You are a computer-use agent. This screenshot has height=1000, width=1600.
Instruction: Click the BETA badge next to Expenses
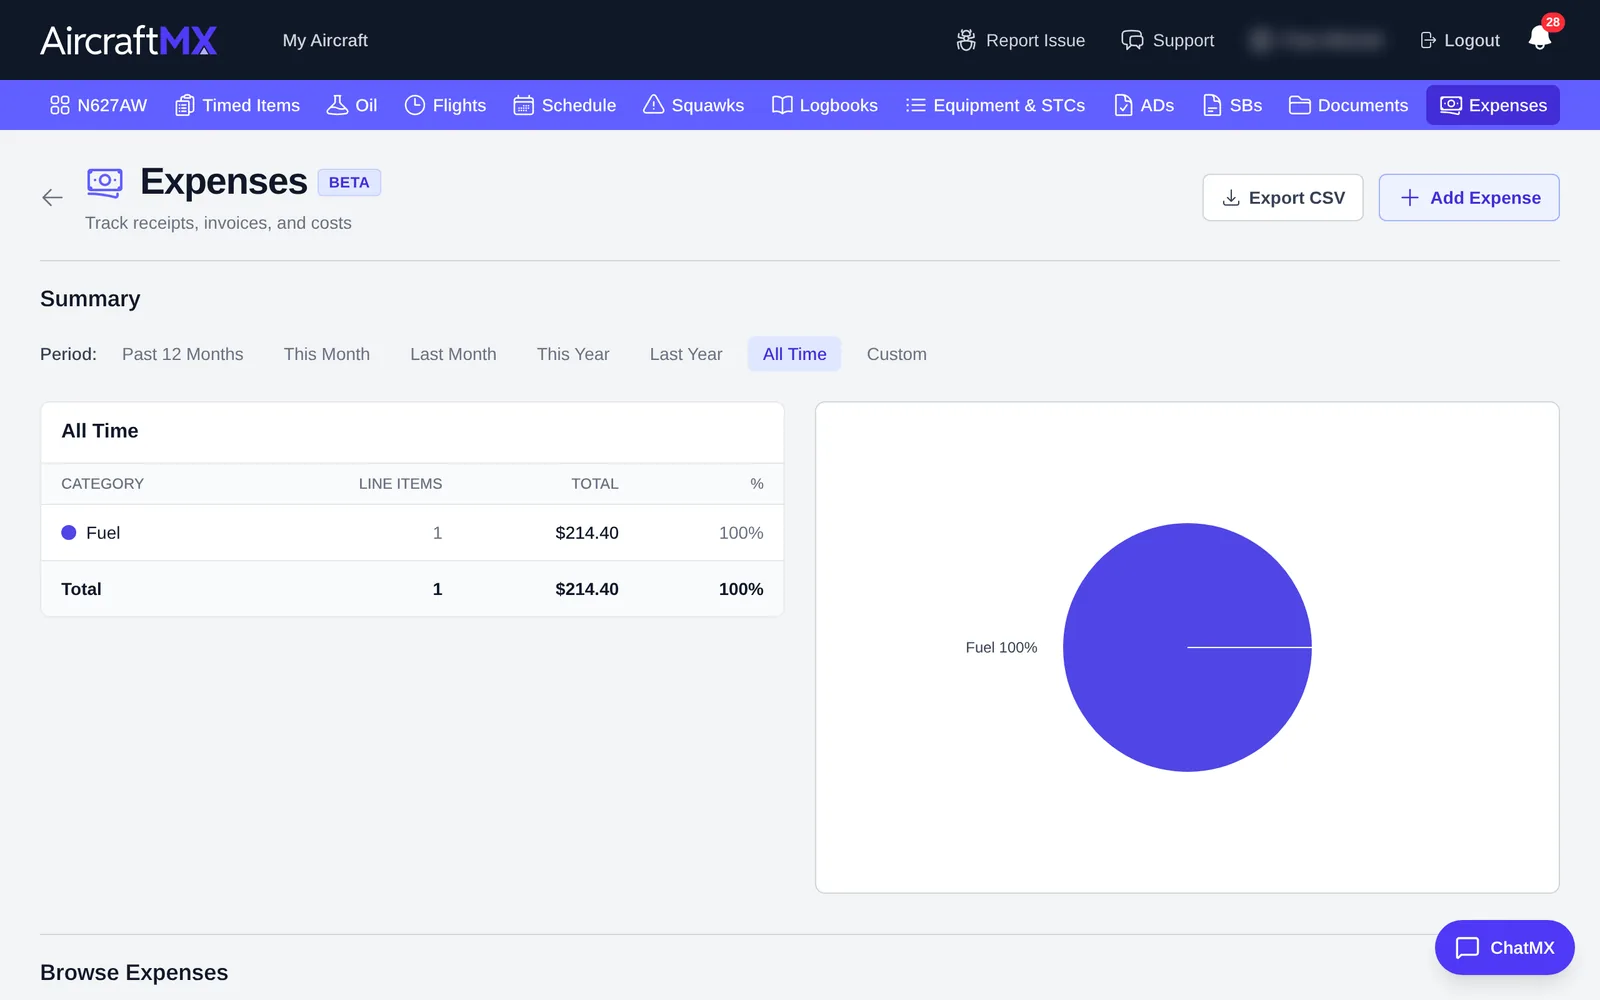coord(349,182)
